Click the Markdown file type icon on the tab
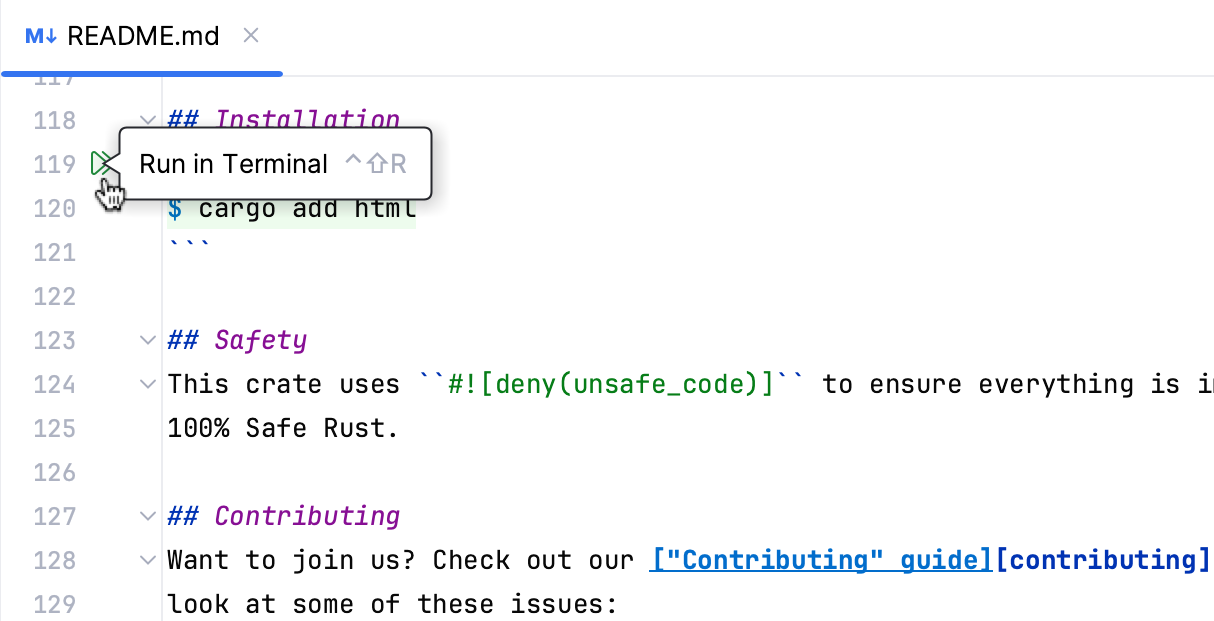 [x=39, y=36]
